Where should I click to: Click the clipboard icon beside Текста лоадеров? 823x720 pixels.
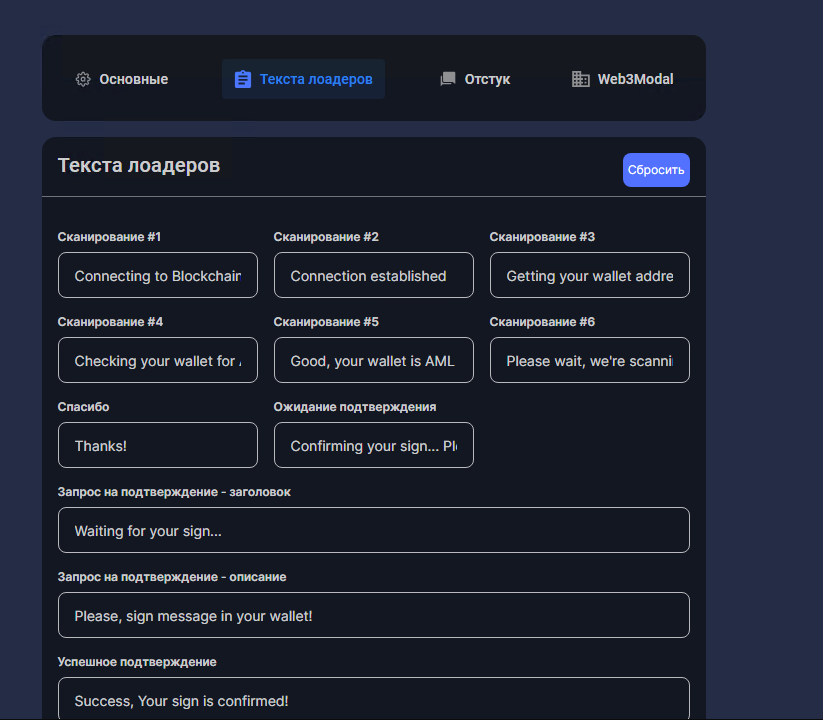[242, 79]
